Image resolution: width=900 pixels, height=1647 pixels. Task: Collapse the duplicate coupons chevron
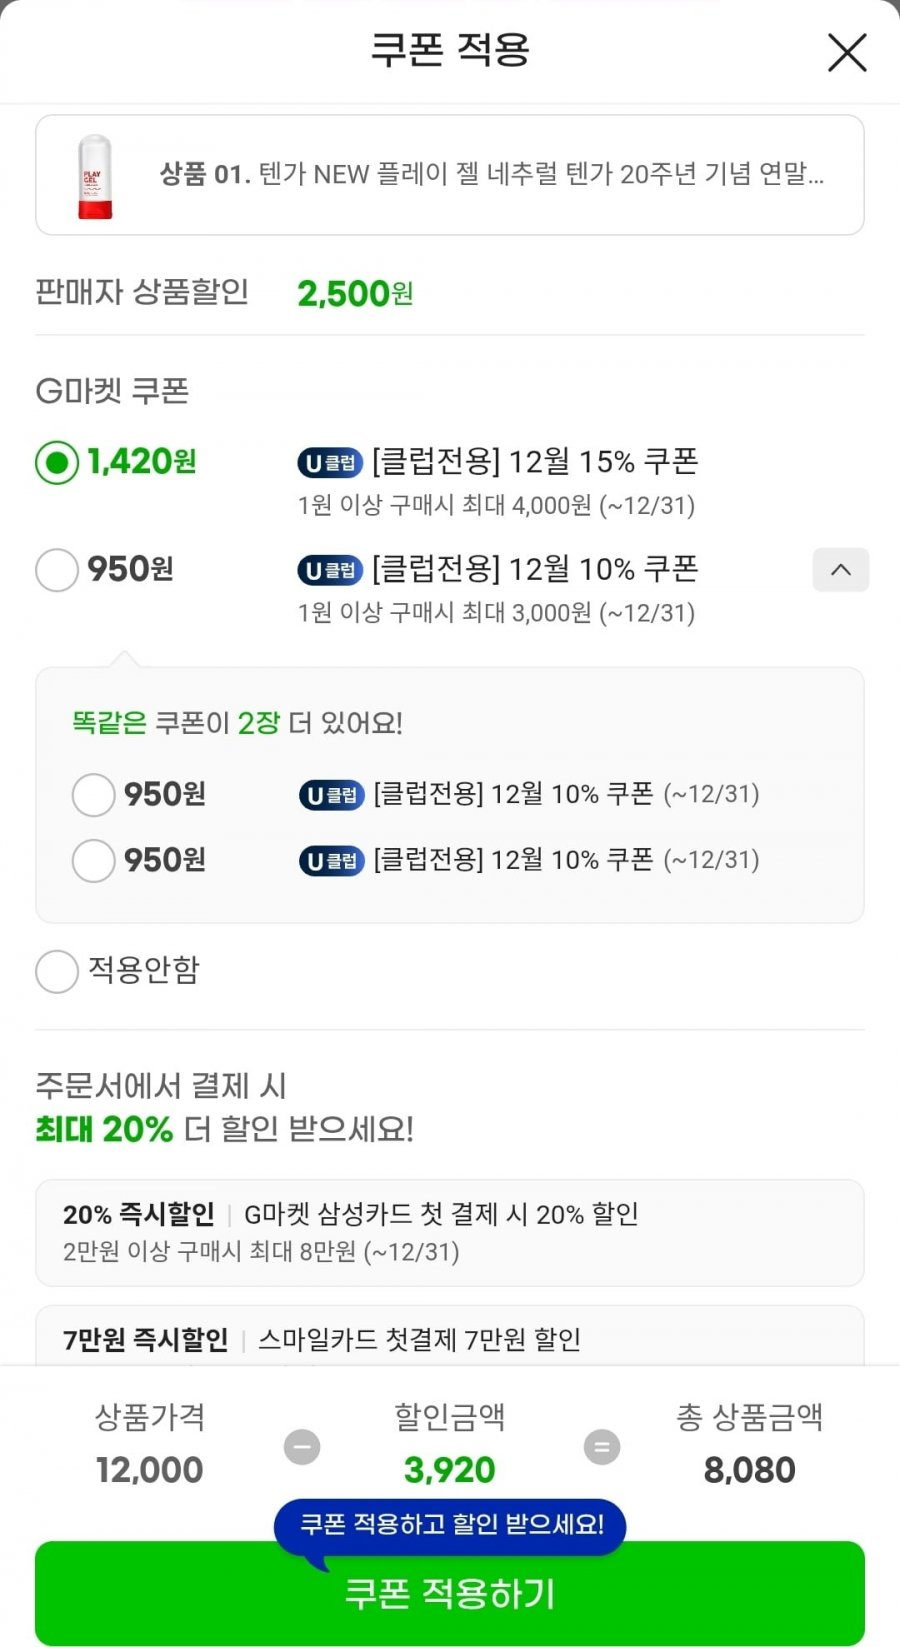[x=841, y=570]
